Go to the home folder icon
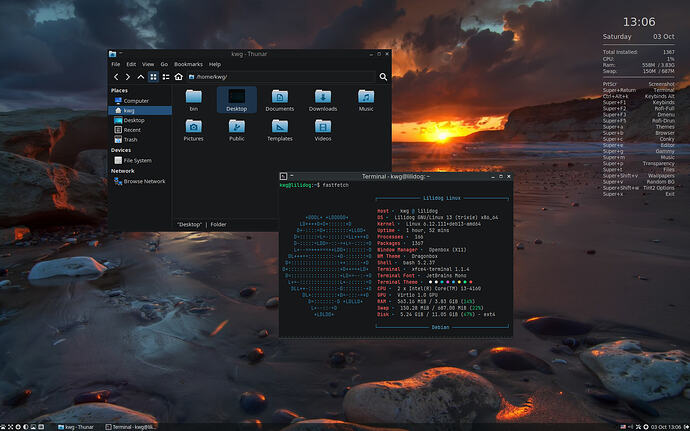Screen dimensions: 690x431 (x=178, y=77)
